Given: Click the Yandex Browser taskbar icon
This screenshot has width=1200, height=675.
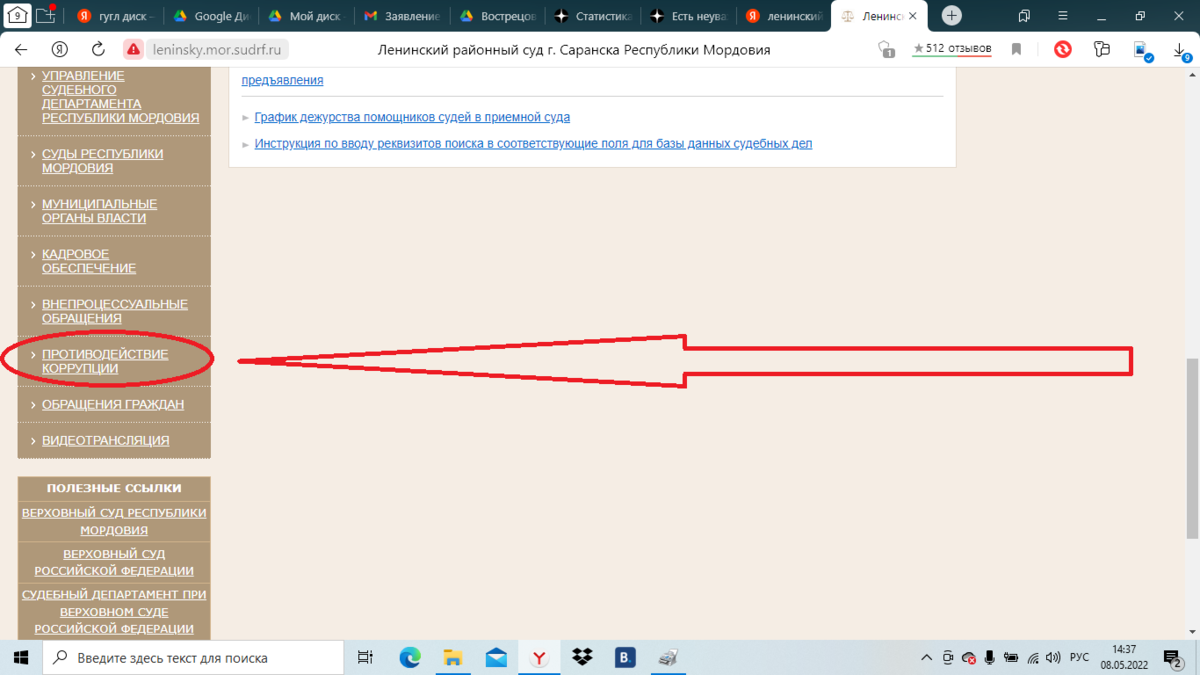Looking at the screenshot, I should 539,657.
